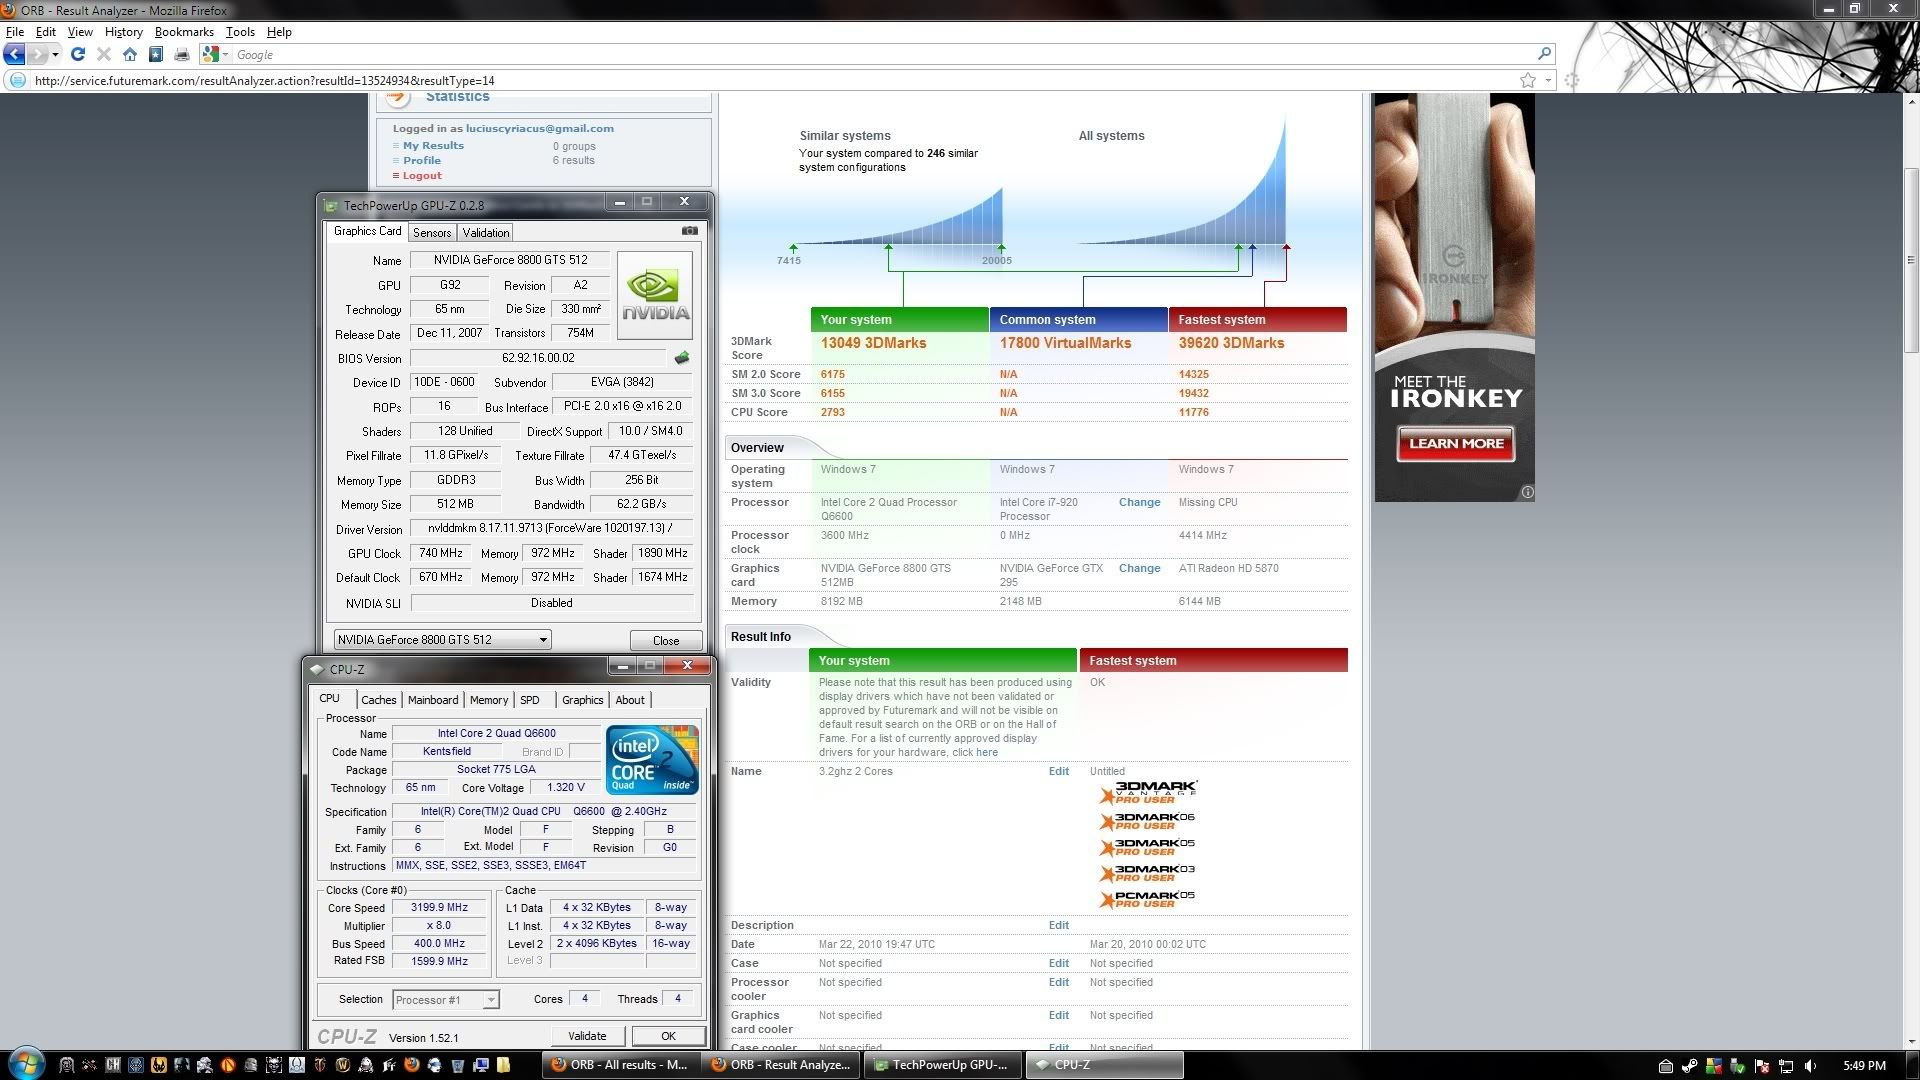The width and height of the screenshot is (1920, 1080).
Task: Open the Graphics tab in CPU-Z
Action: pyautogui.click(x=582, y=700)
